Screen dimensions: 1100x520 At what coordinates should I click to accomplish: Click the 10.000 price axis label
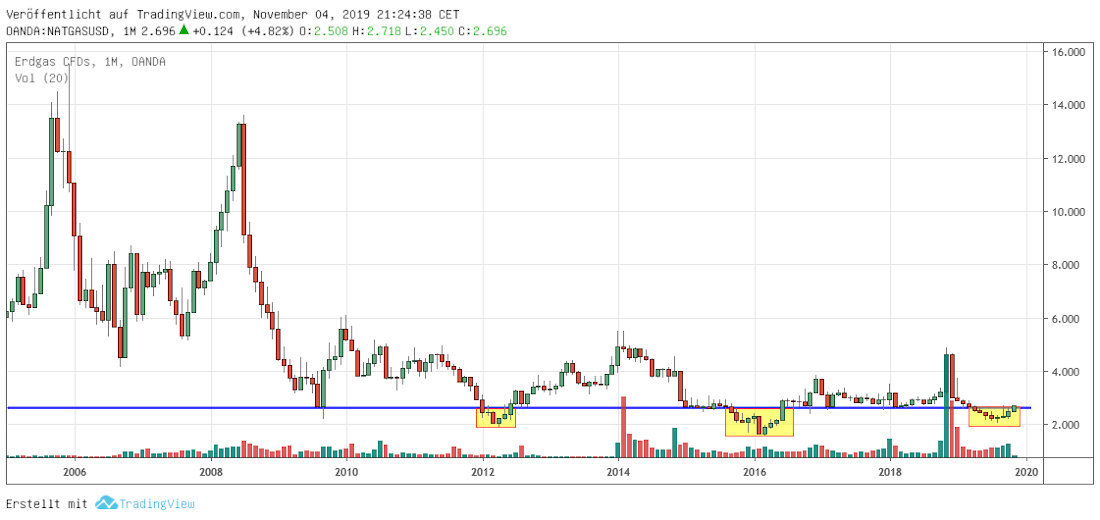coord(1068,212)
